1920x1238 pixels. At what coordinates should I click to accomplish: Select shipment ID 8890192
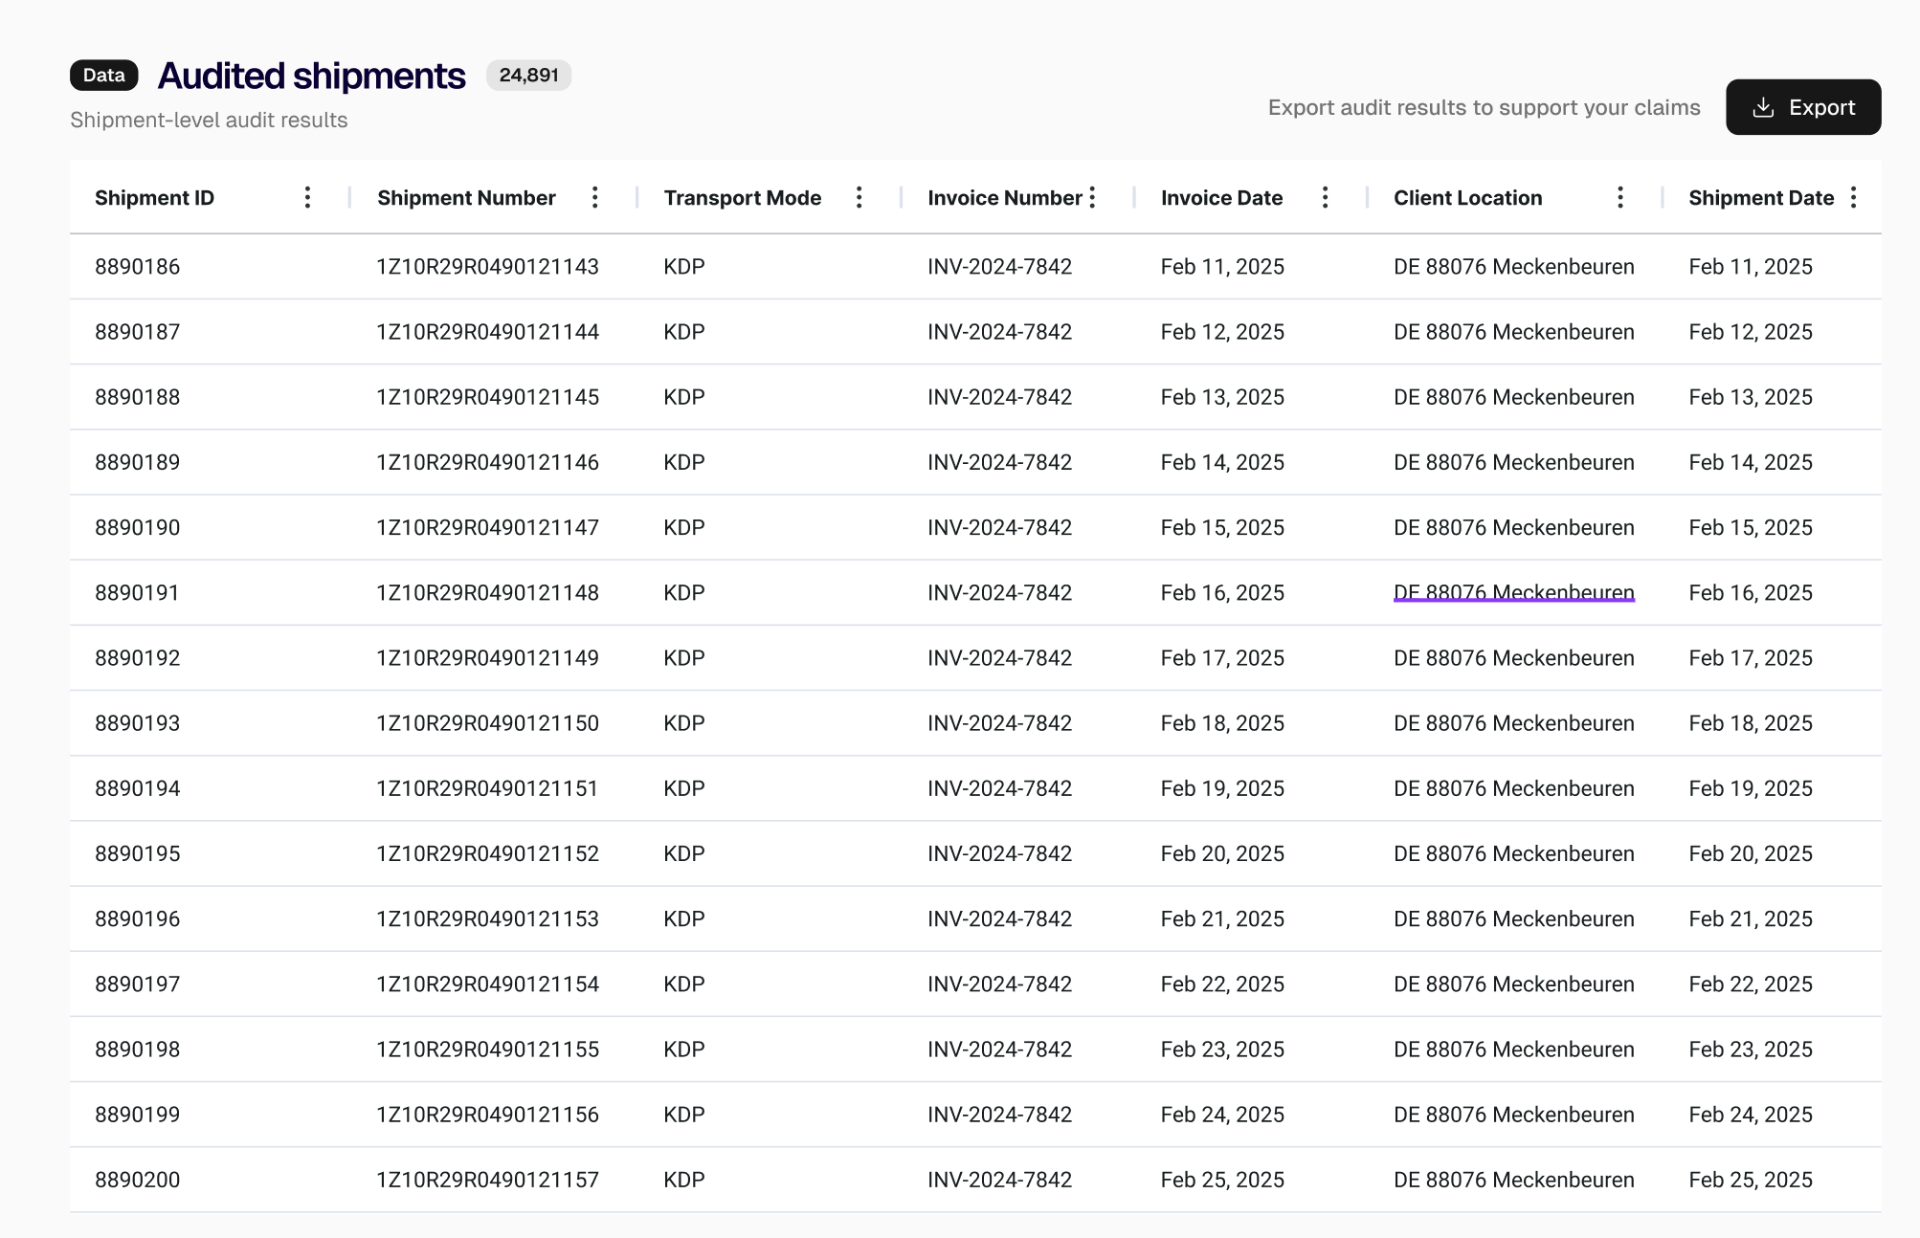pos(138,658)
